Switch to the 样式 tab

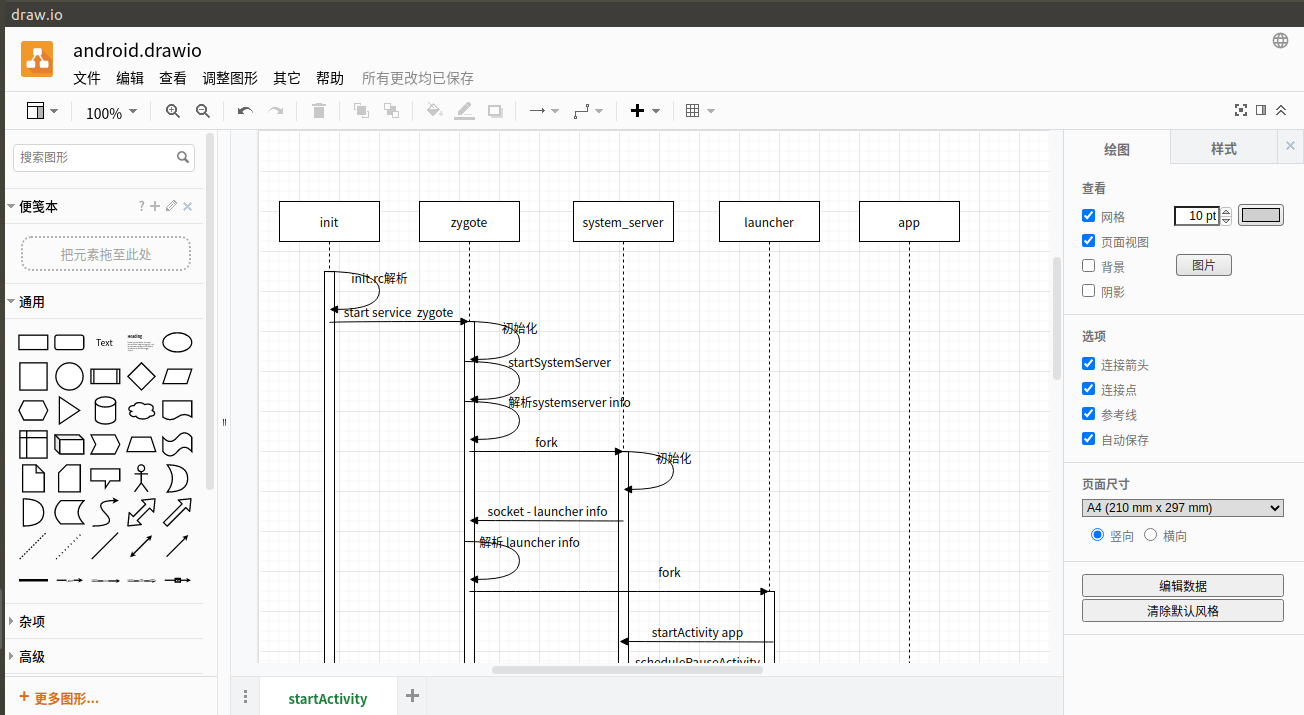coord(1224,148)
